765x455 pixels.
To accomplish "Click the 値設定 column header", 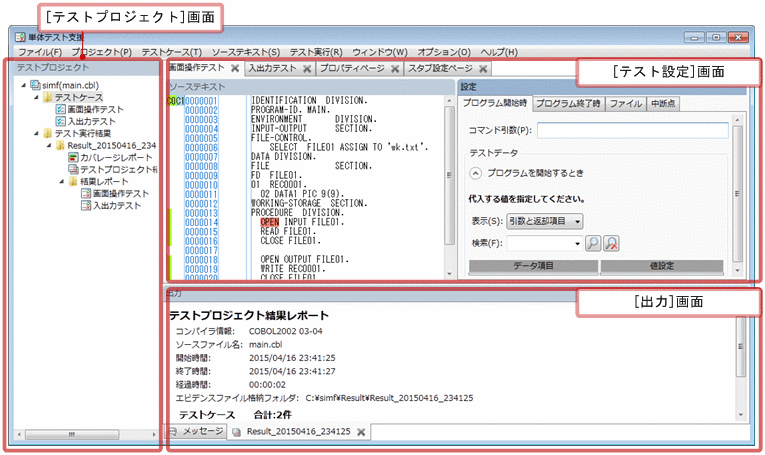I will tap(662, 266).
